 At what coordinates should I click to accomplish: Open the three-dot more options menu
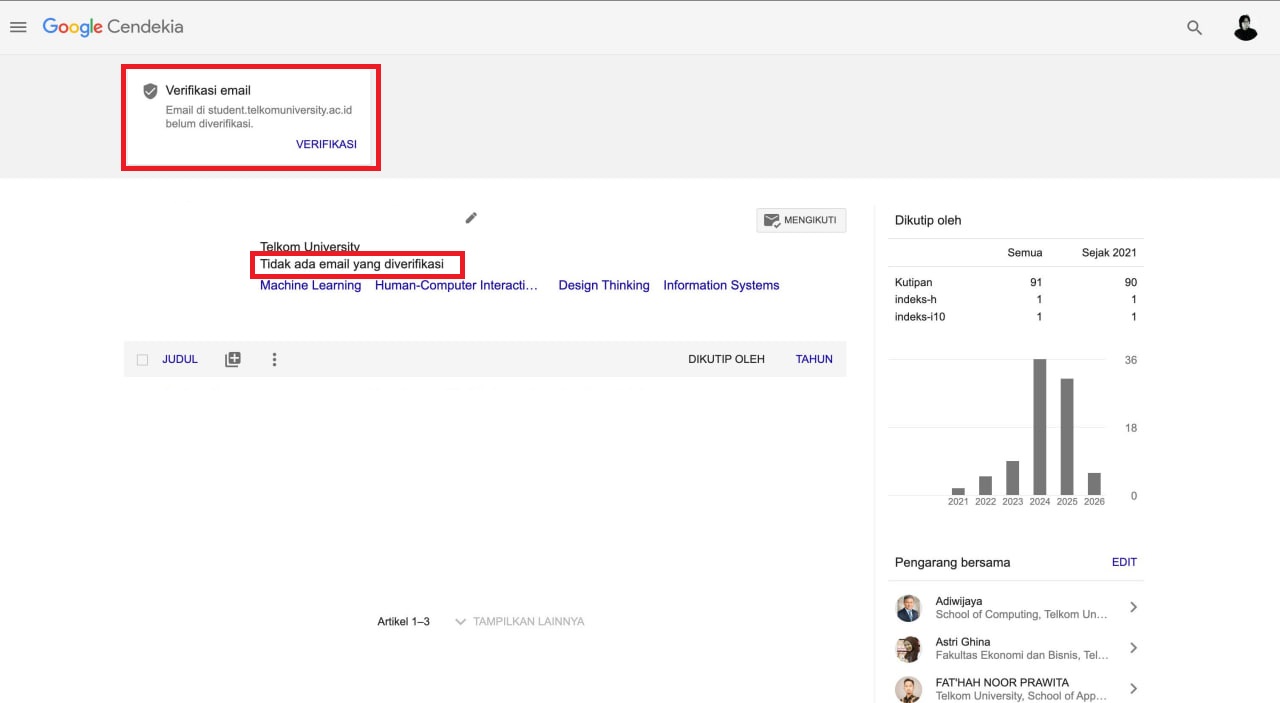point(274,359)
